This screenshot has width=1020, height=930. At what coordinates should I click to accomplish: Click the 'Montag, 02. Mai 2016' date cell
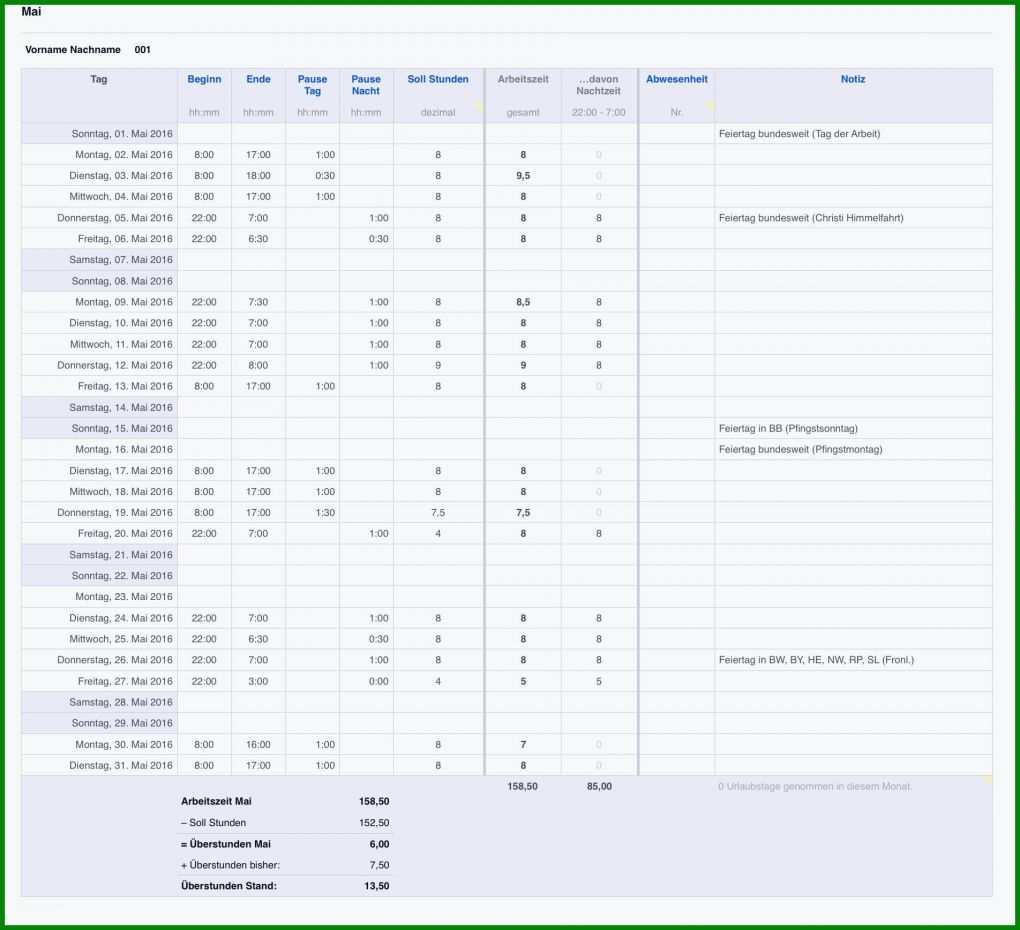[x=100, y=155]
